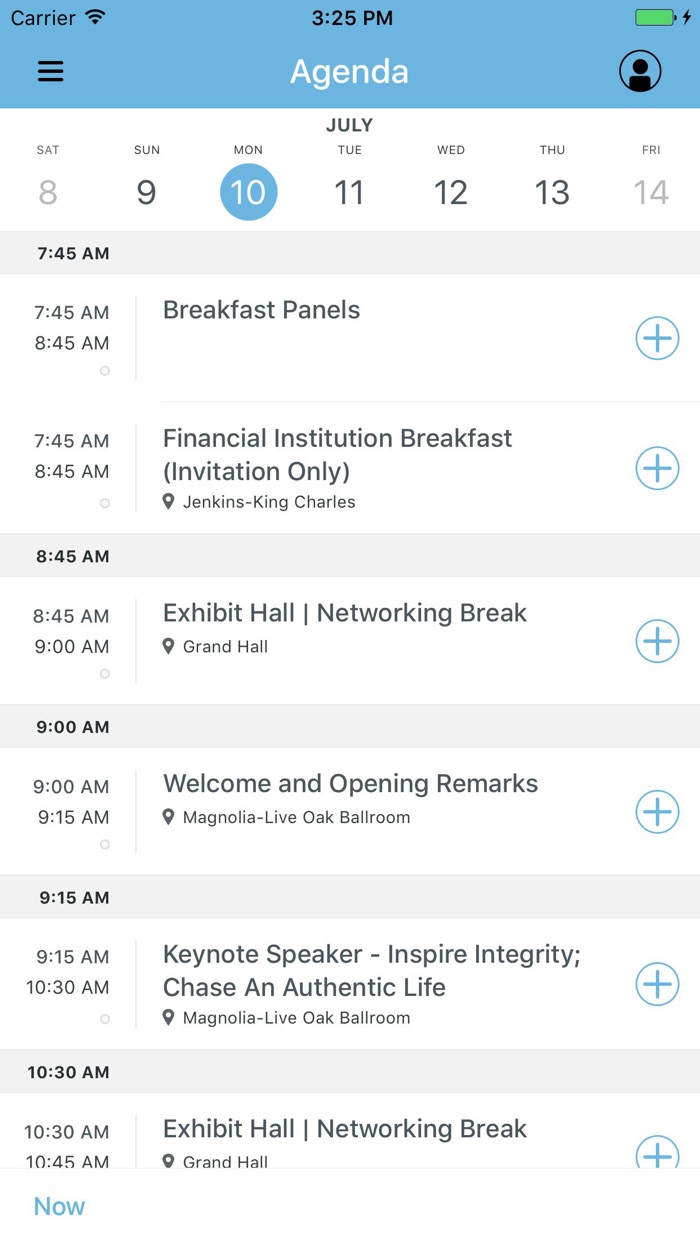Click the Grand Hall location pin icon

tap(168, 646)
